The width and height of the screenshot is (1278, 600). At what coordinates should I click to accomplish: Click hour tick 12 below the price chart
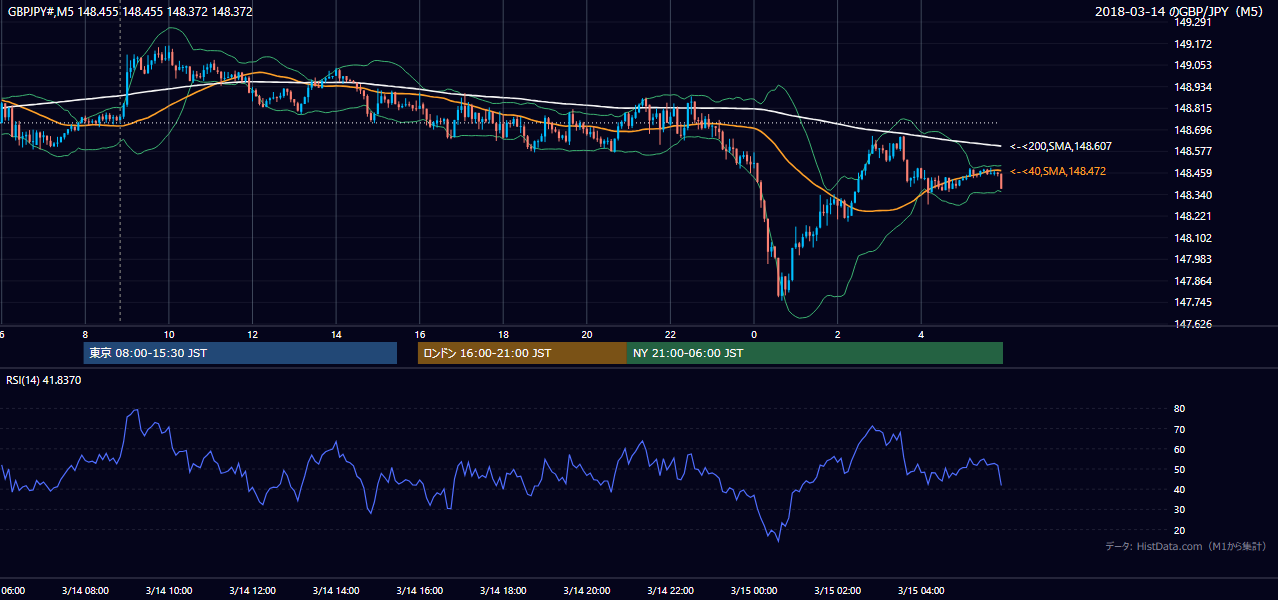coord(253,335)
